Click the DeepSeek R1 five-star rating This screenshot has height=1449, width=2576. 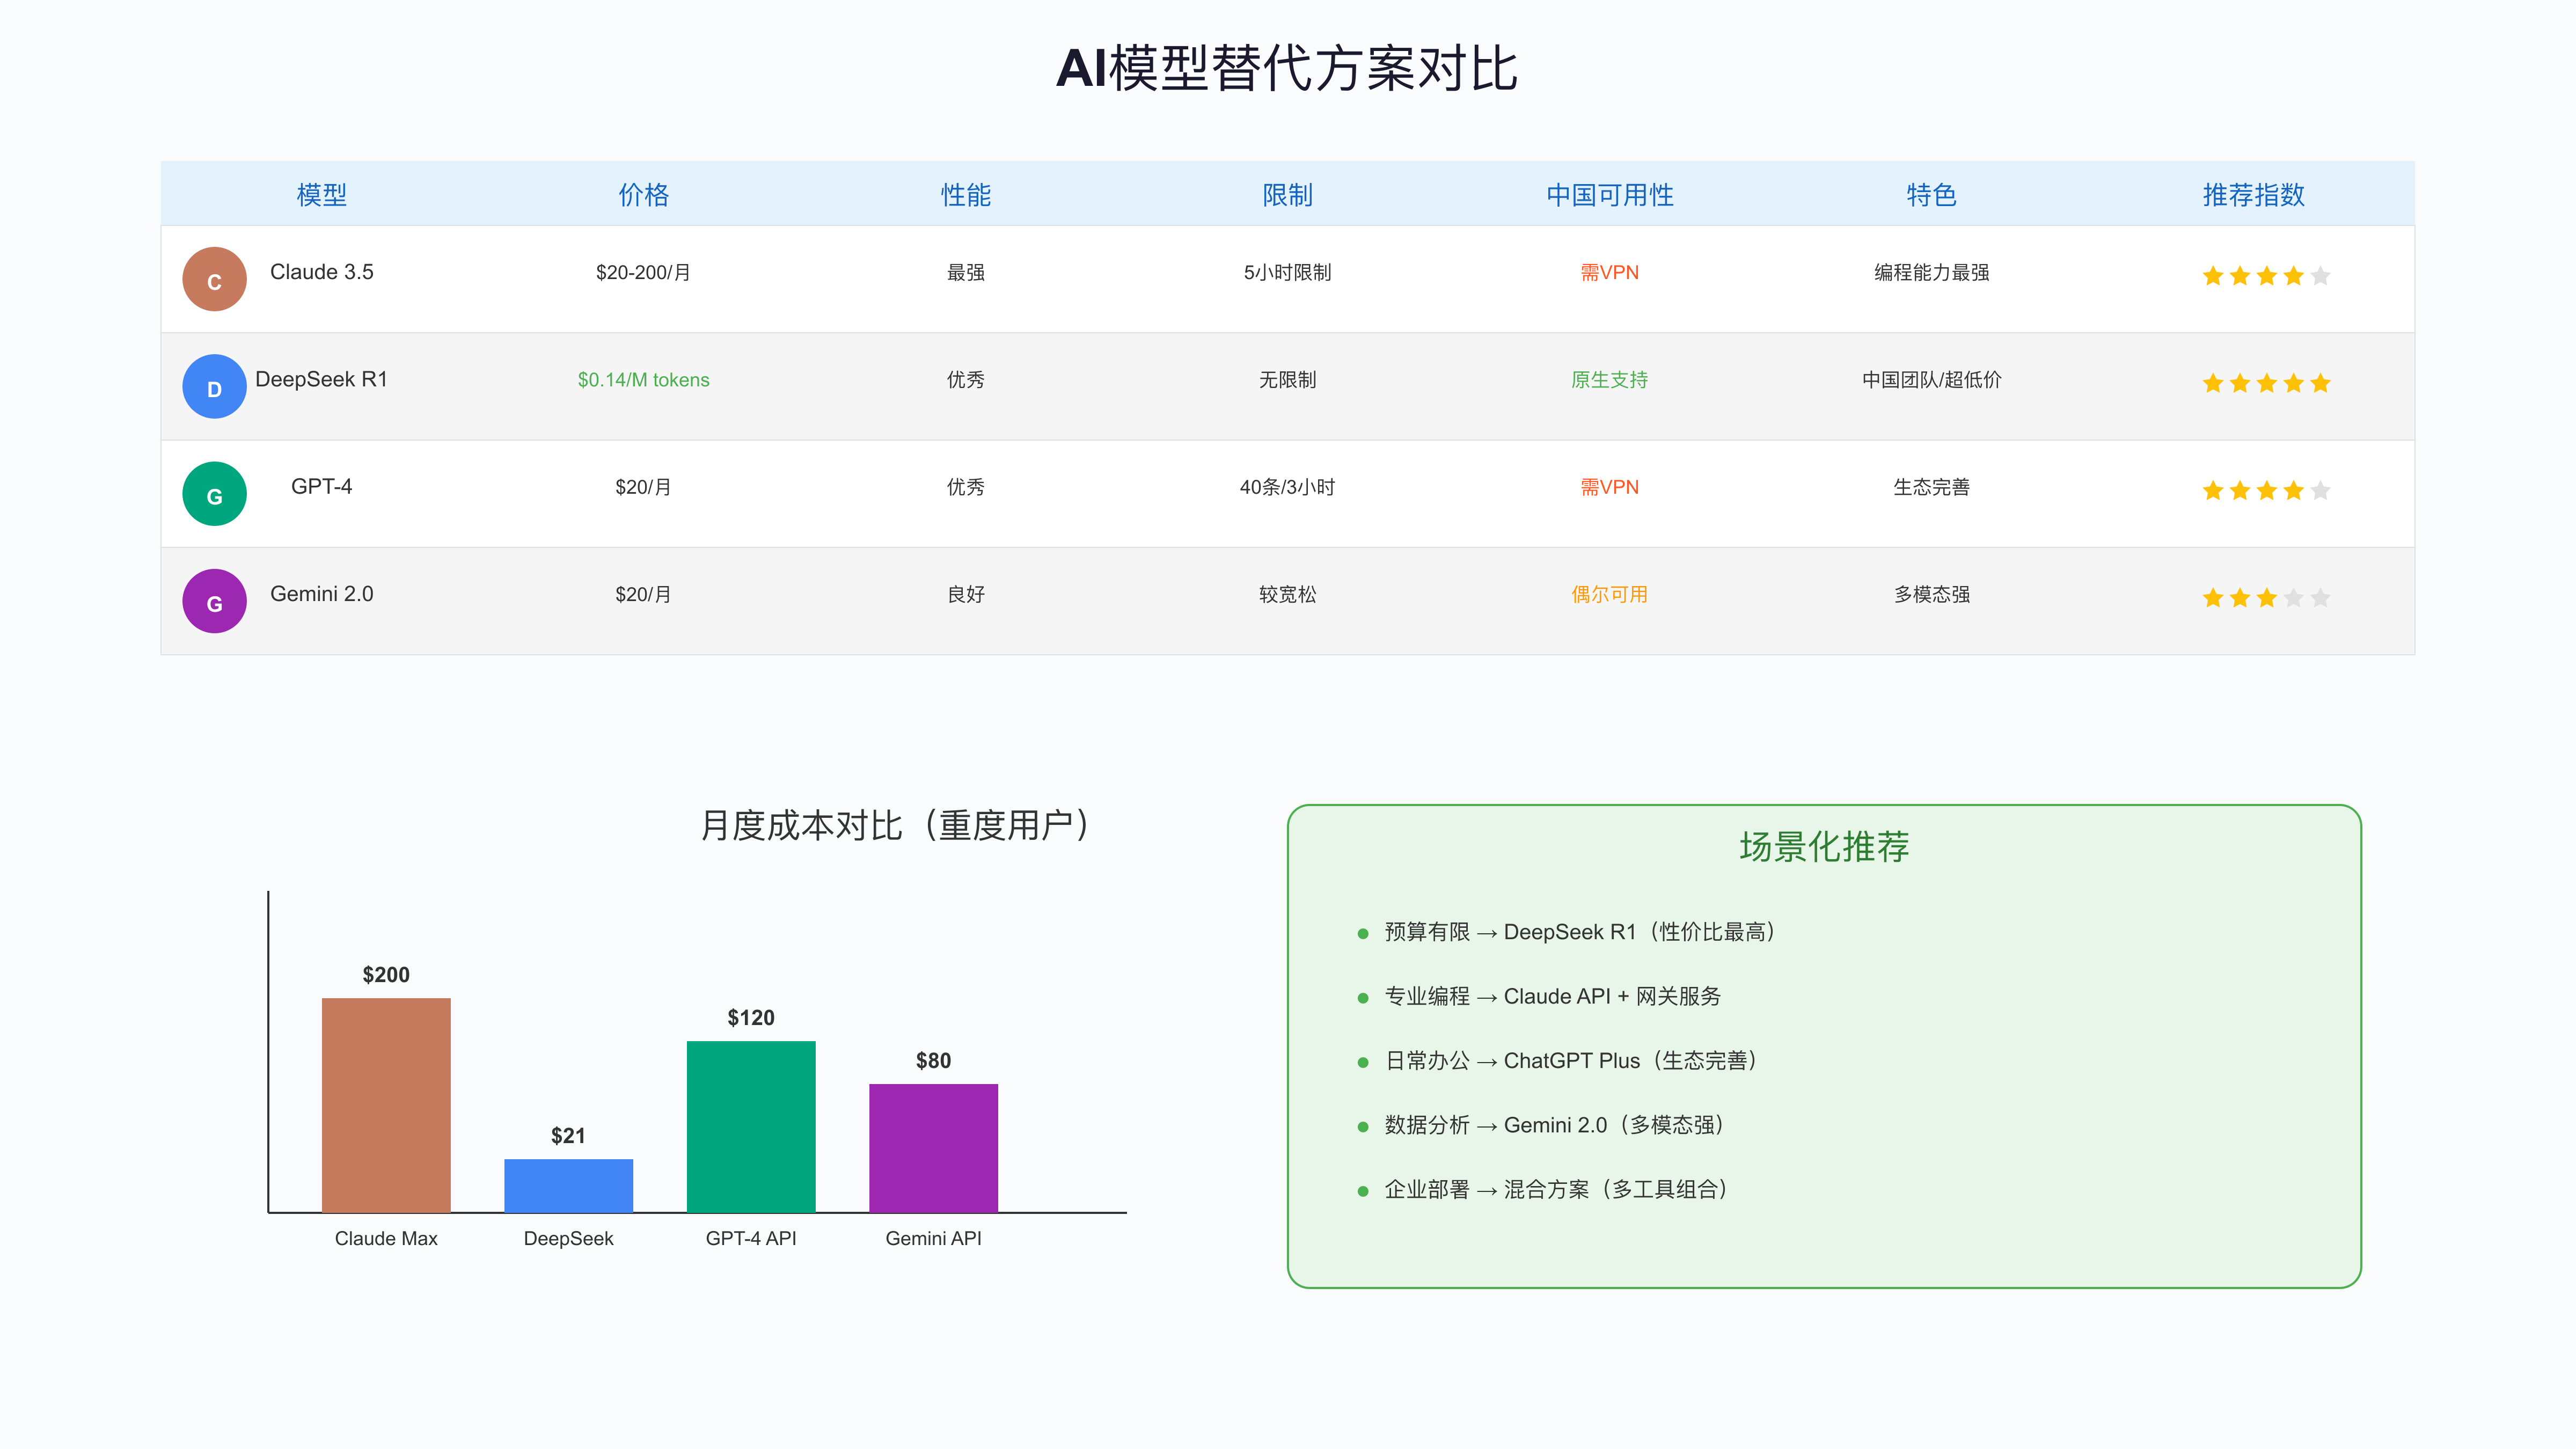(2266, 383)
